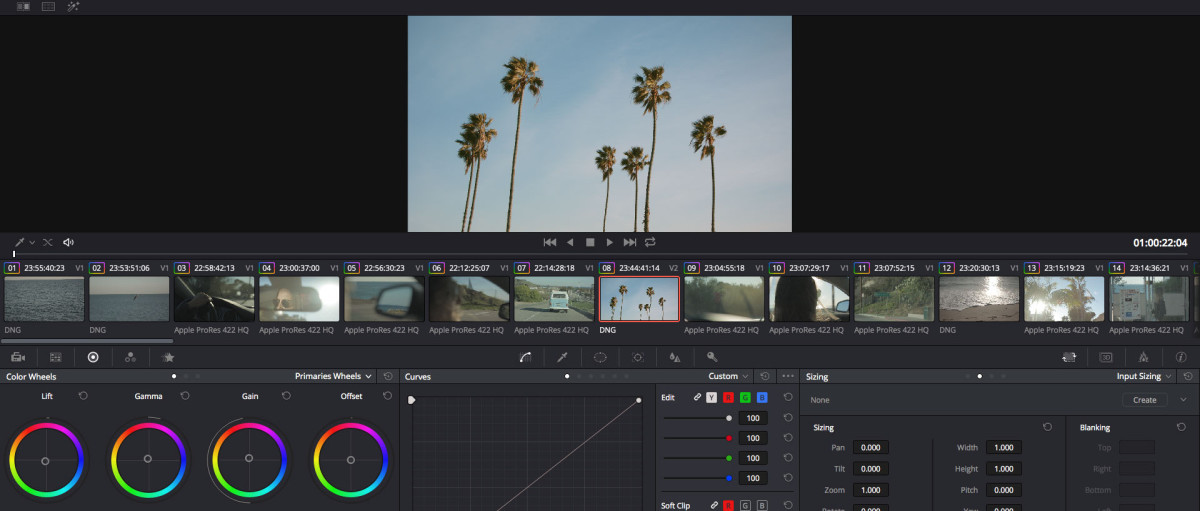Click the Create button in Sizing
1200x511 pixels.
click(x=1145, y=400)
